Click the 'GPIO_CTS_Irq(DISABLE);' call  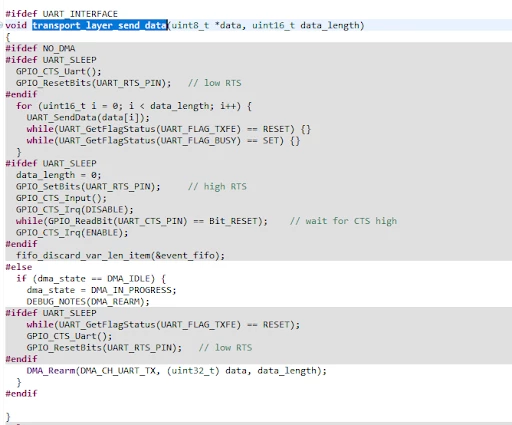tap(74, 209)
